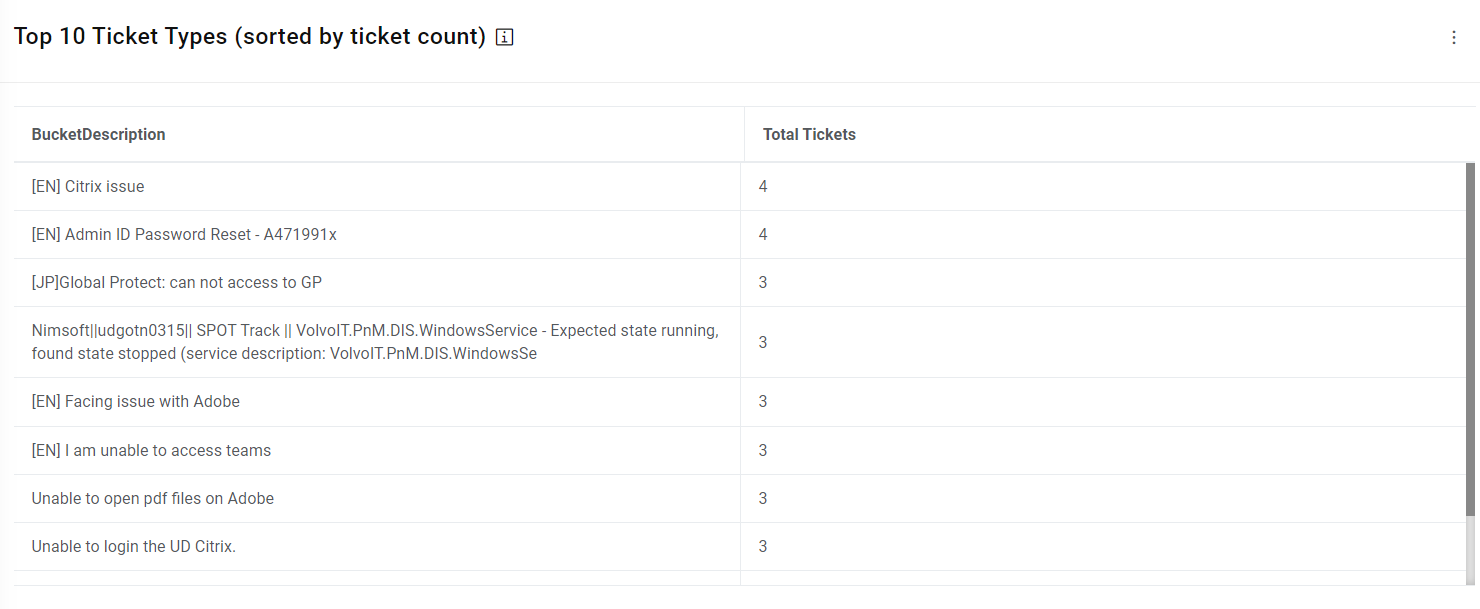Click the vertical table scrollbar
This screenshot has height=609, width=1480.
1470,340
